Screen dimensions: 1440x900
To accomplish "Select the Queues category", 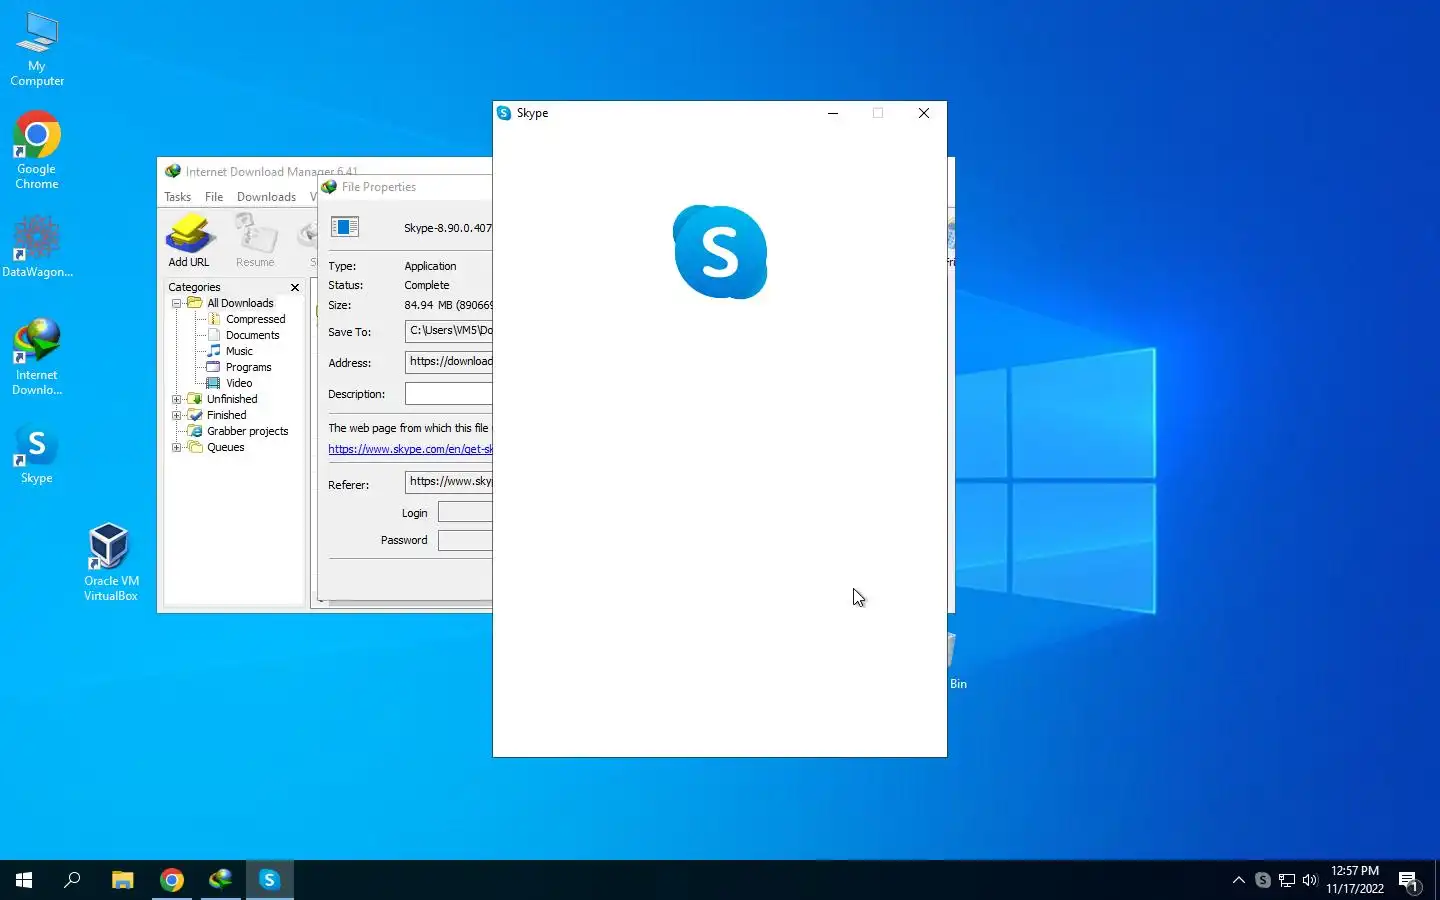I will point(225,447).
